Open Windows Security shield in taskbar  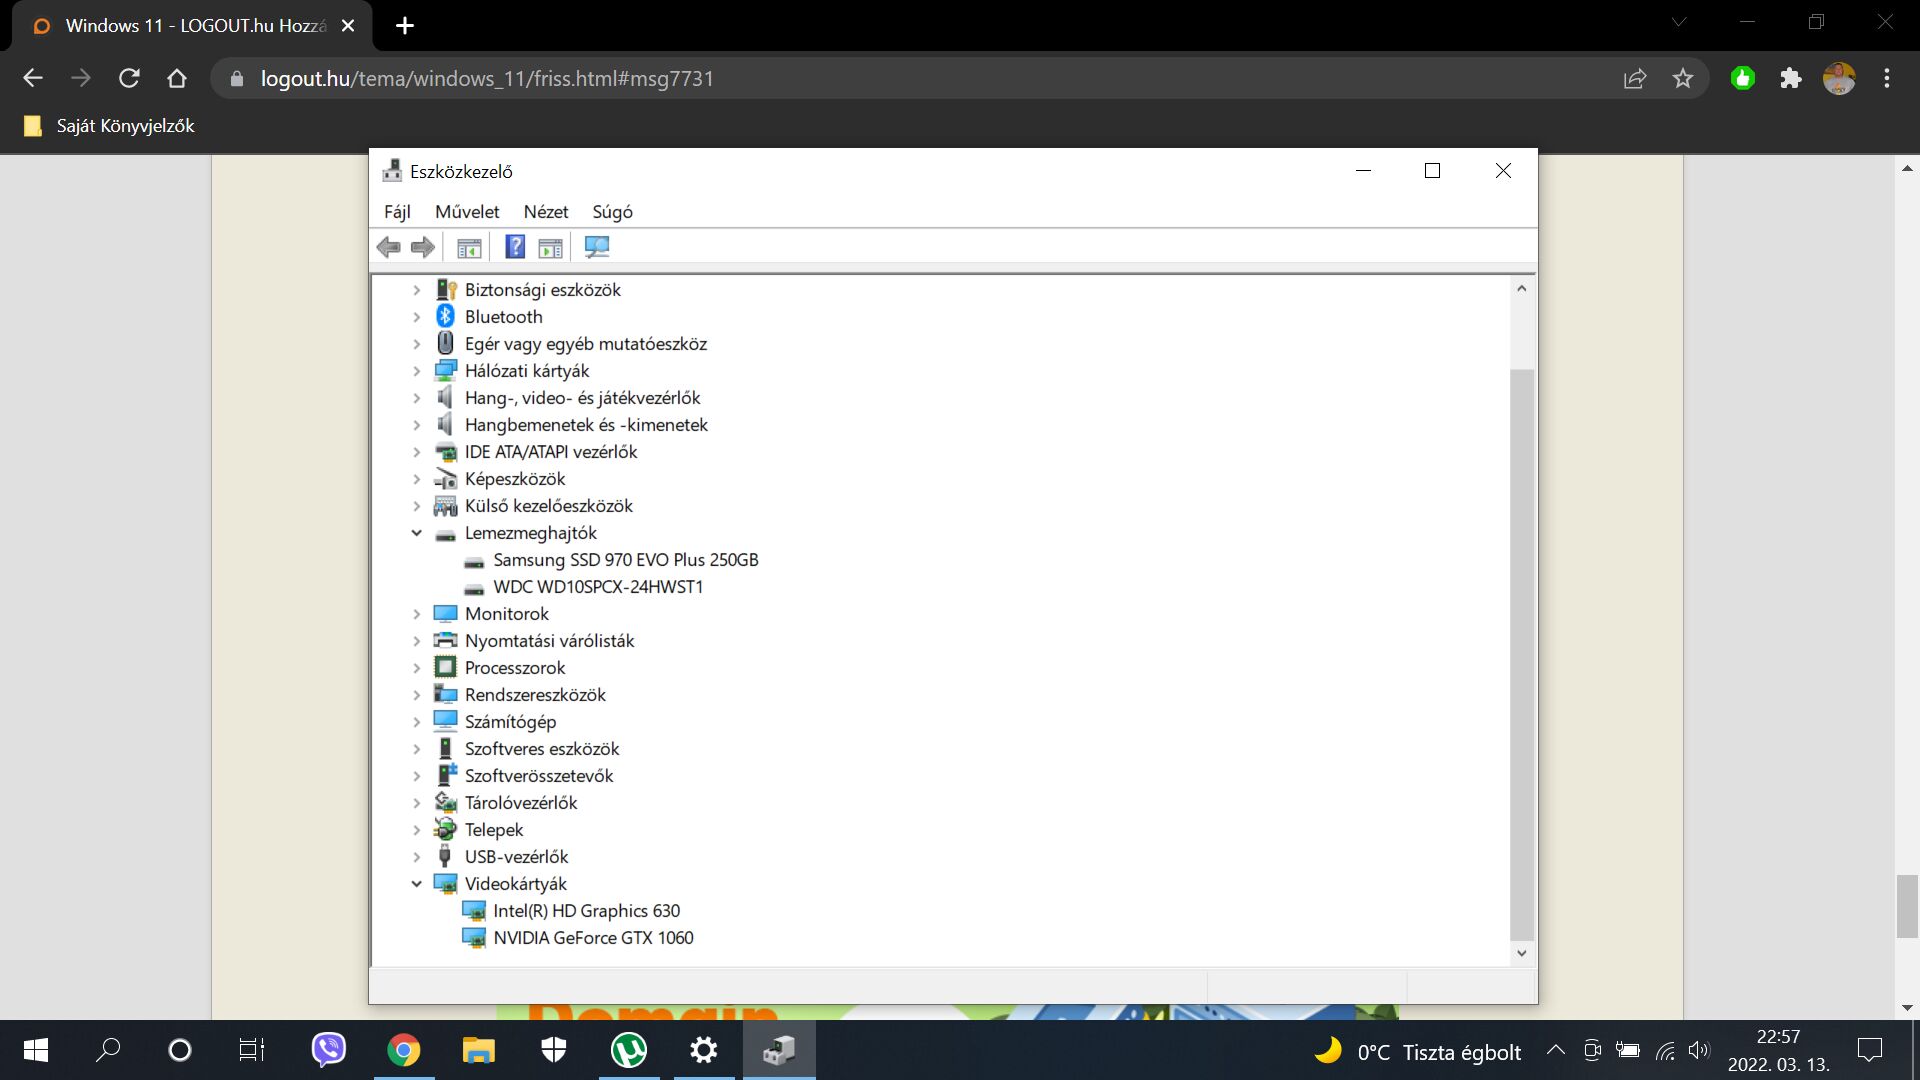click(554, 1050)
